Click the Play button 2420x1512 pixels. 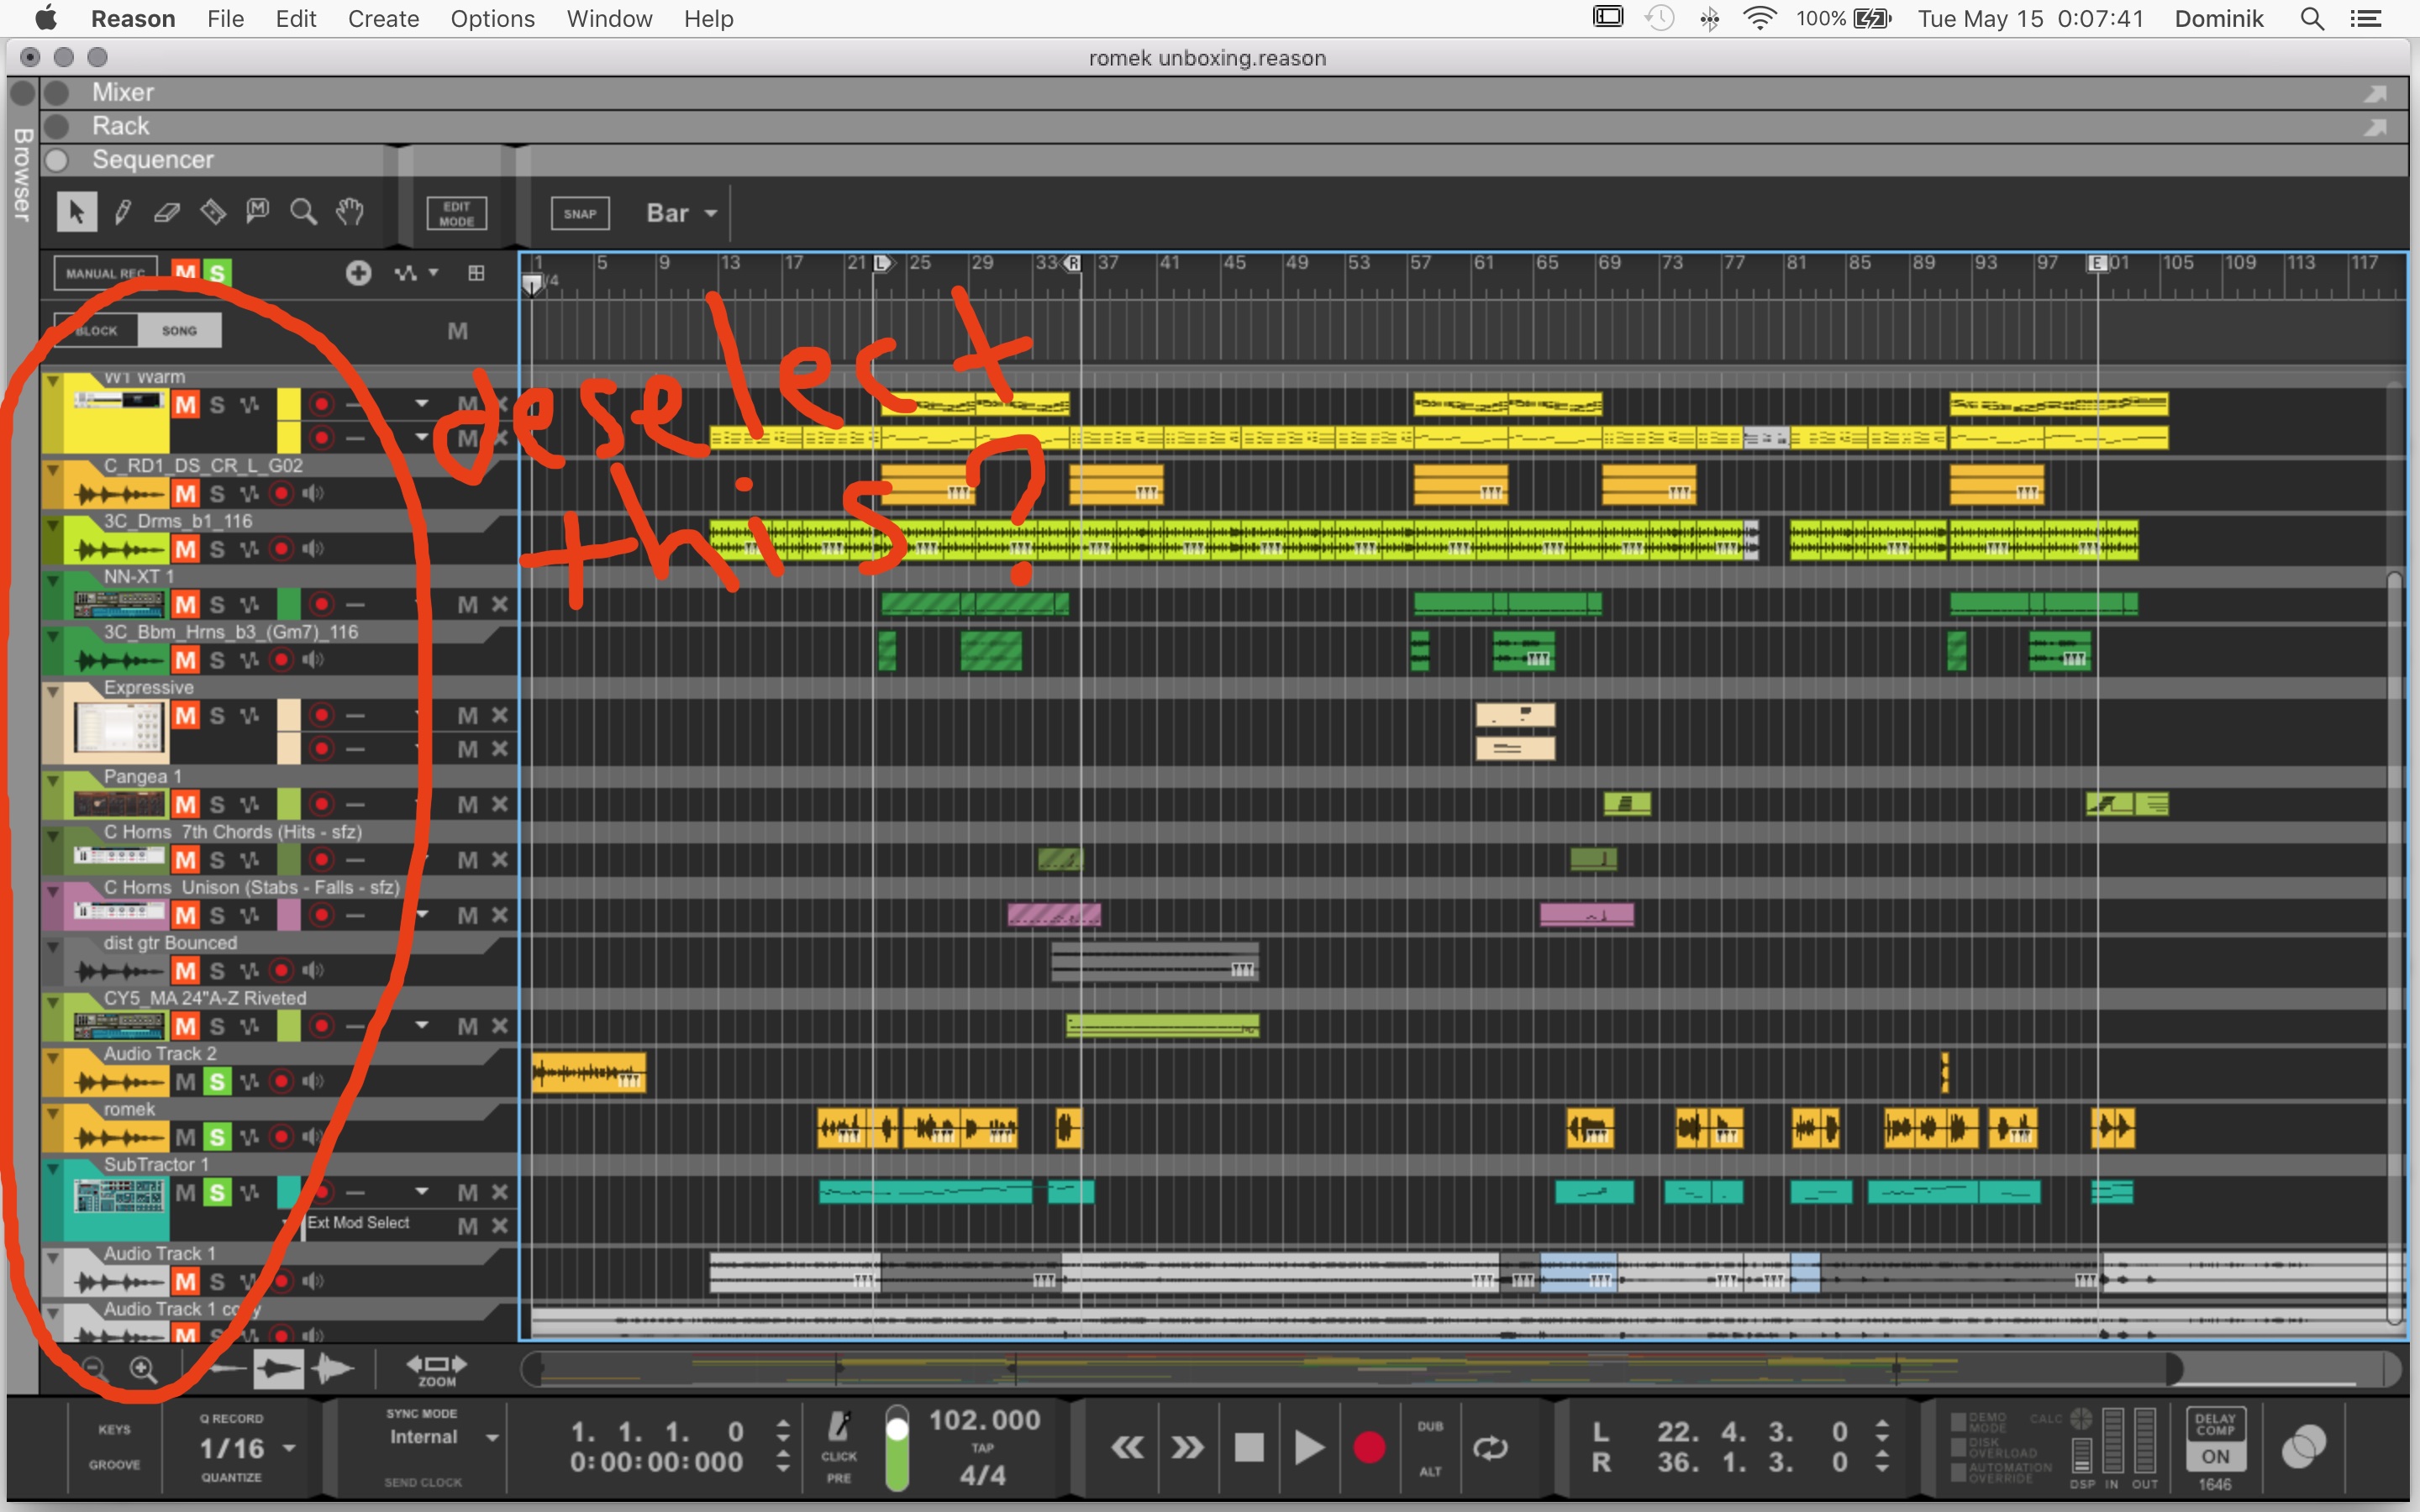[x=1308, y=1447]
